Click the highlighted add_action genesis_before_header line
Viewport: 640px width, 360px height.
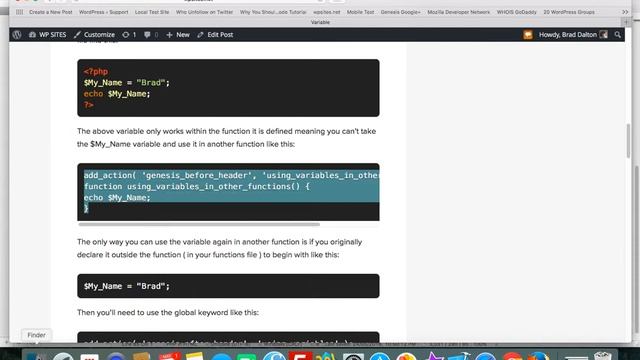tap(231, 175)
